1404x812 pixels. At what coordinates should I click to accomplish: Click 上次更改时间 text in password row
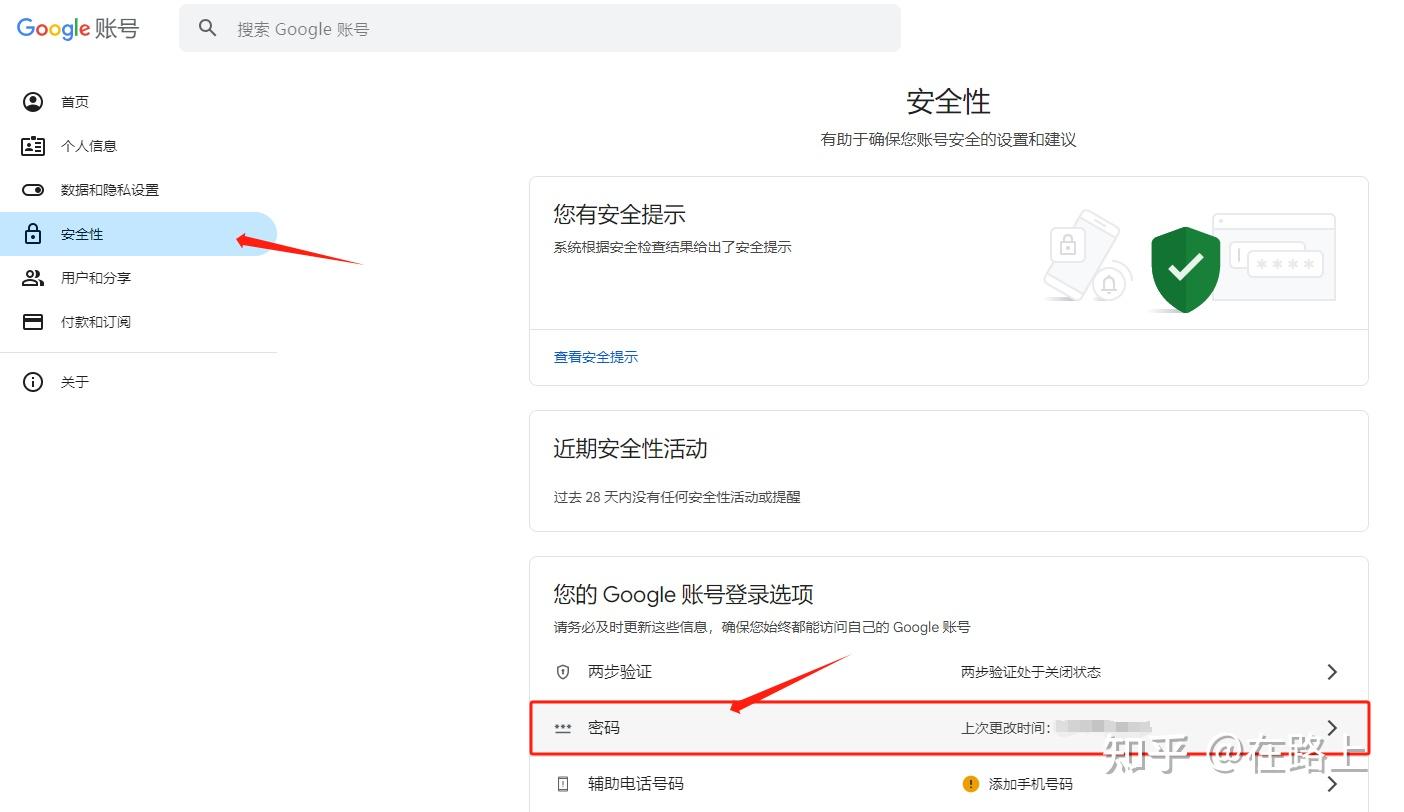click(x=1005, y=728)
